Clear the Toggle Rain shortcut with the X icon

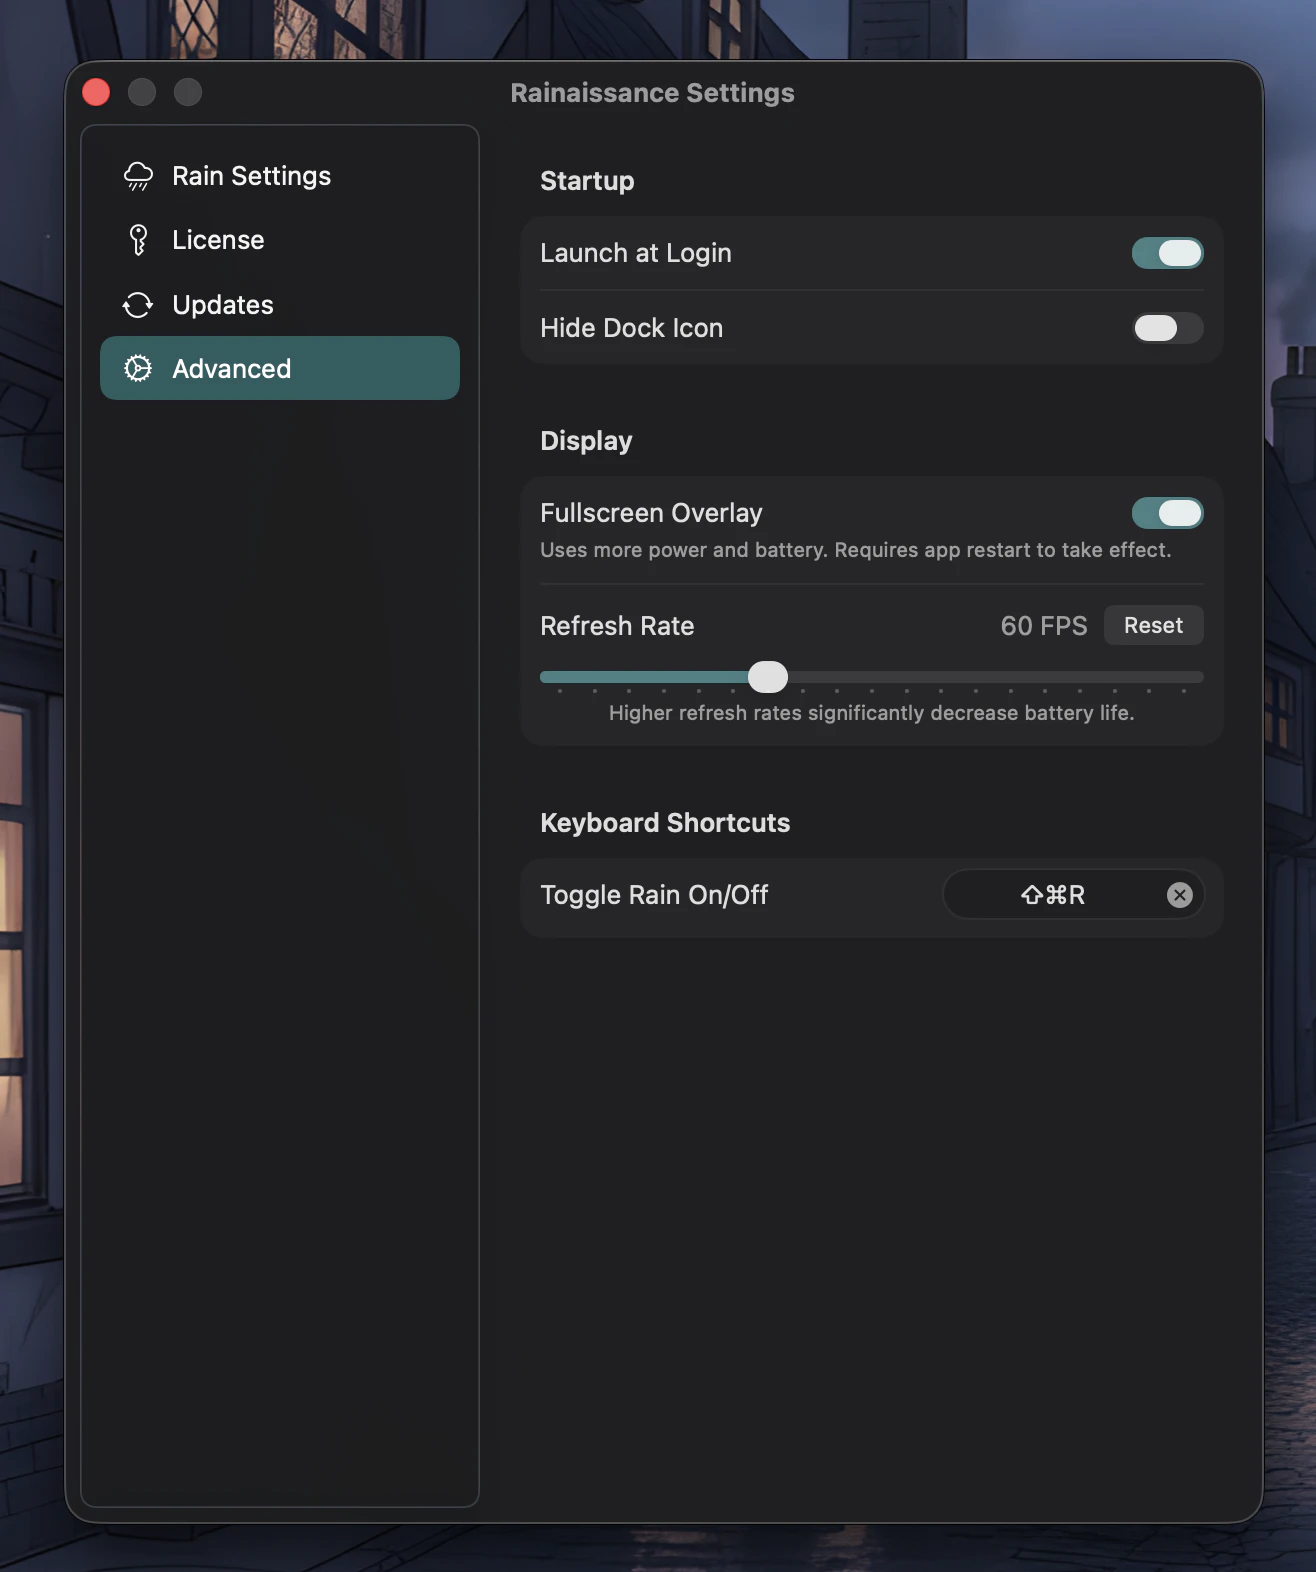1179,895
